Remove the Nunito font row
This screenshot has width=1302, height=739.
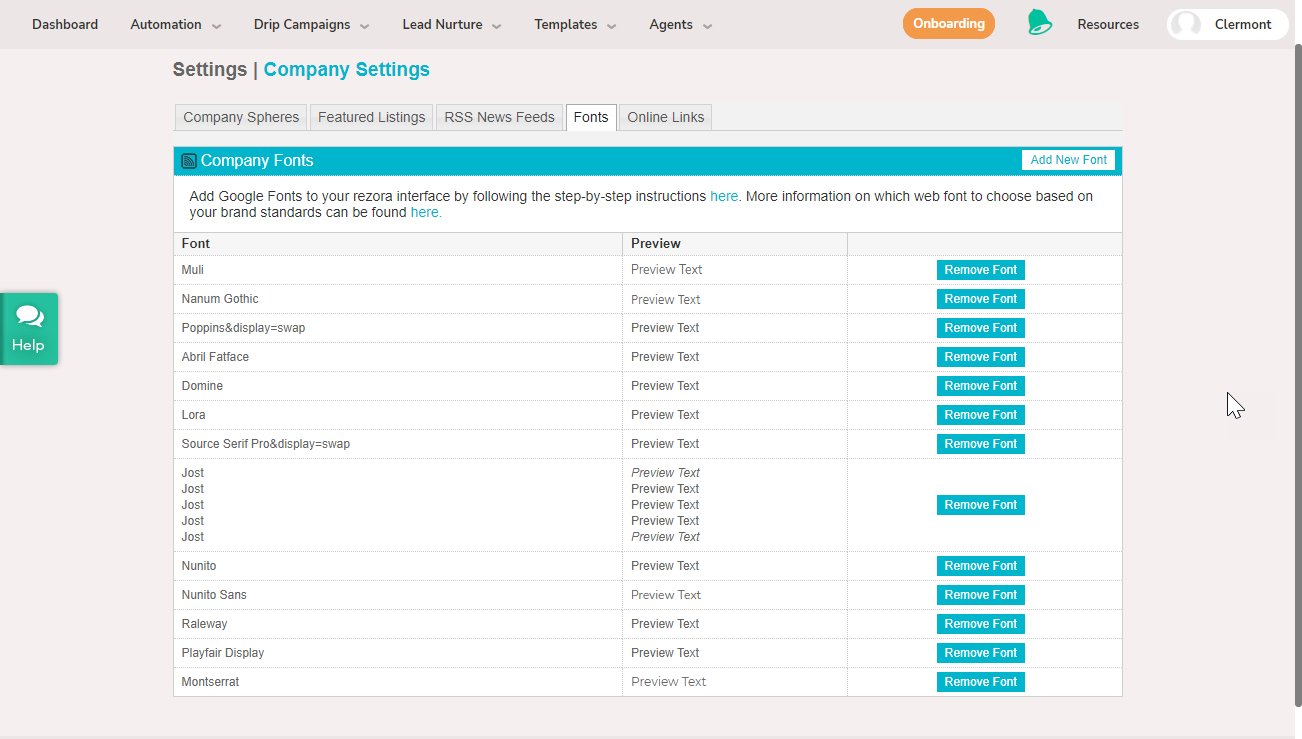point(981,566)
